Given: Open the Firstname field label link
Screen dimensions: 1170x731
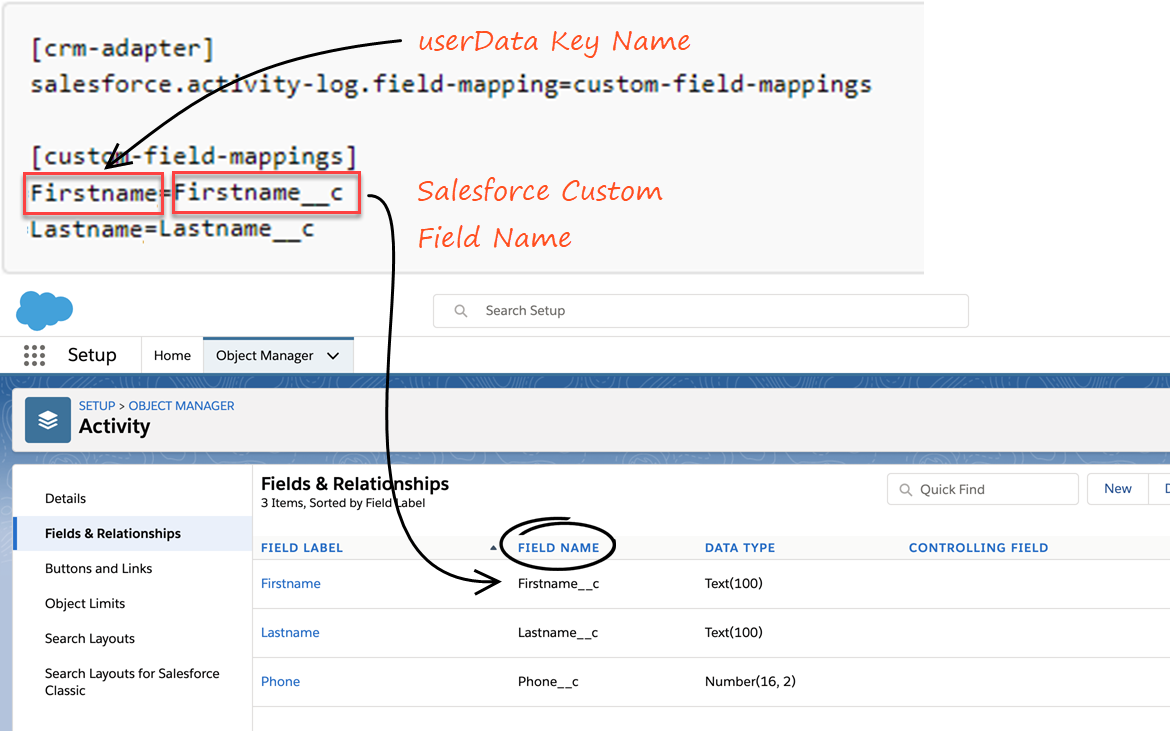Looking at the screenshot, I should click(x=291, y=584).
